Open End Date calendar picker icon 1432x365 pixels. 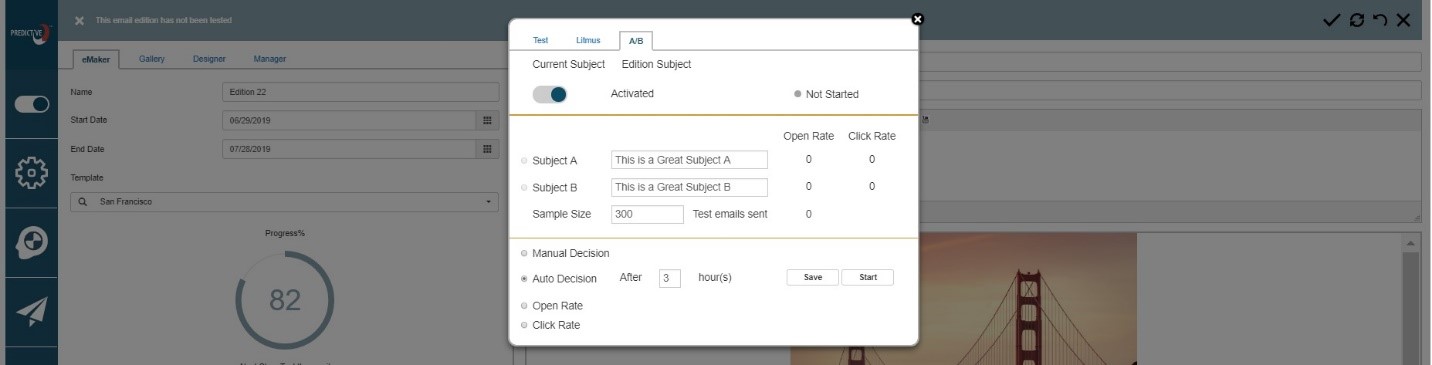[x=487, y=150]
